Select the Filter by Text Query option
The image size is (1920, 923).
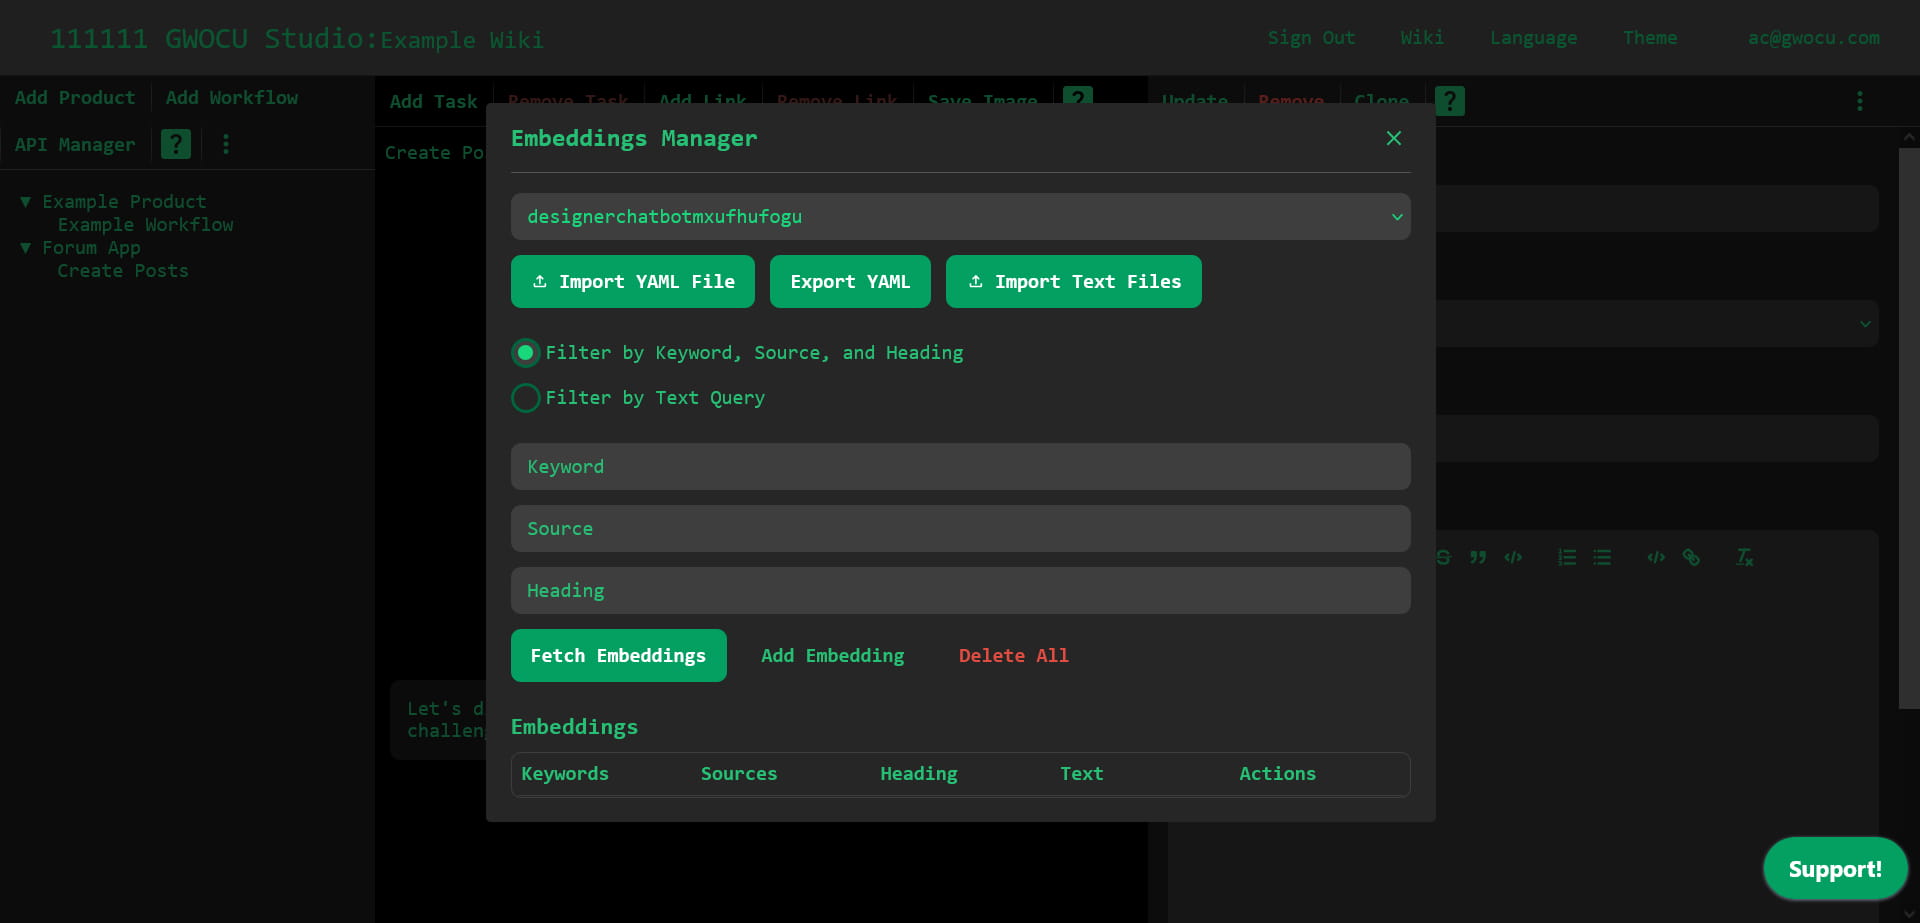tap(526, 398)
